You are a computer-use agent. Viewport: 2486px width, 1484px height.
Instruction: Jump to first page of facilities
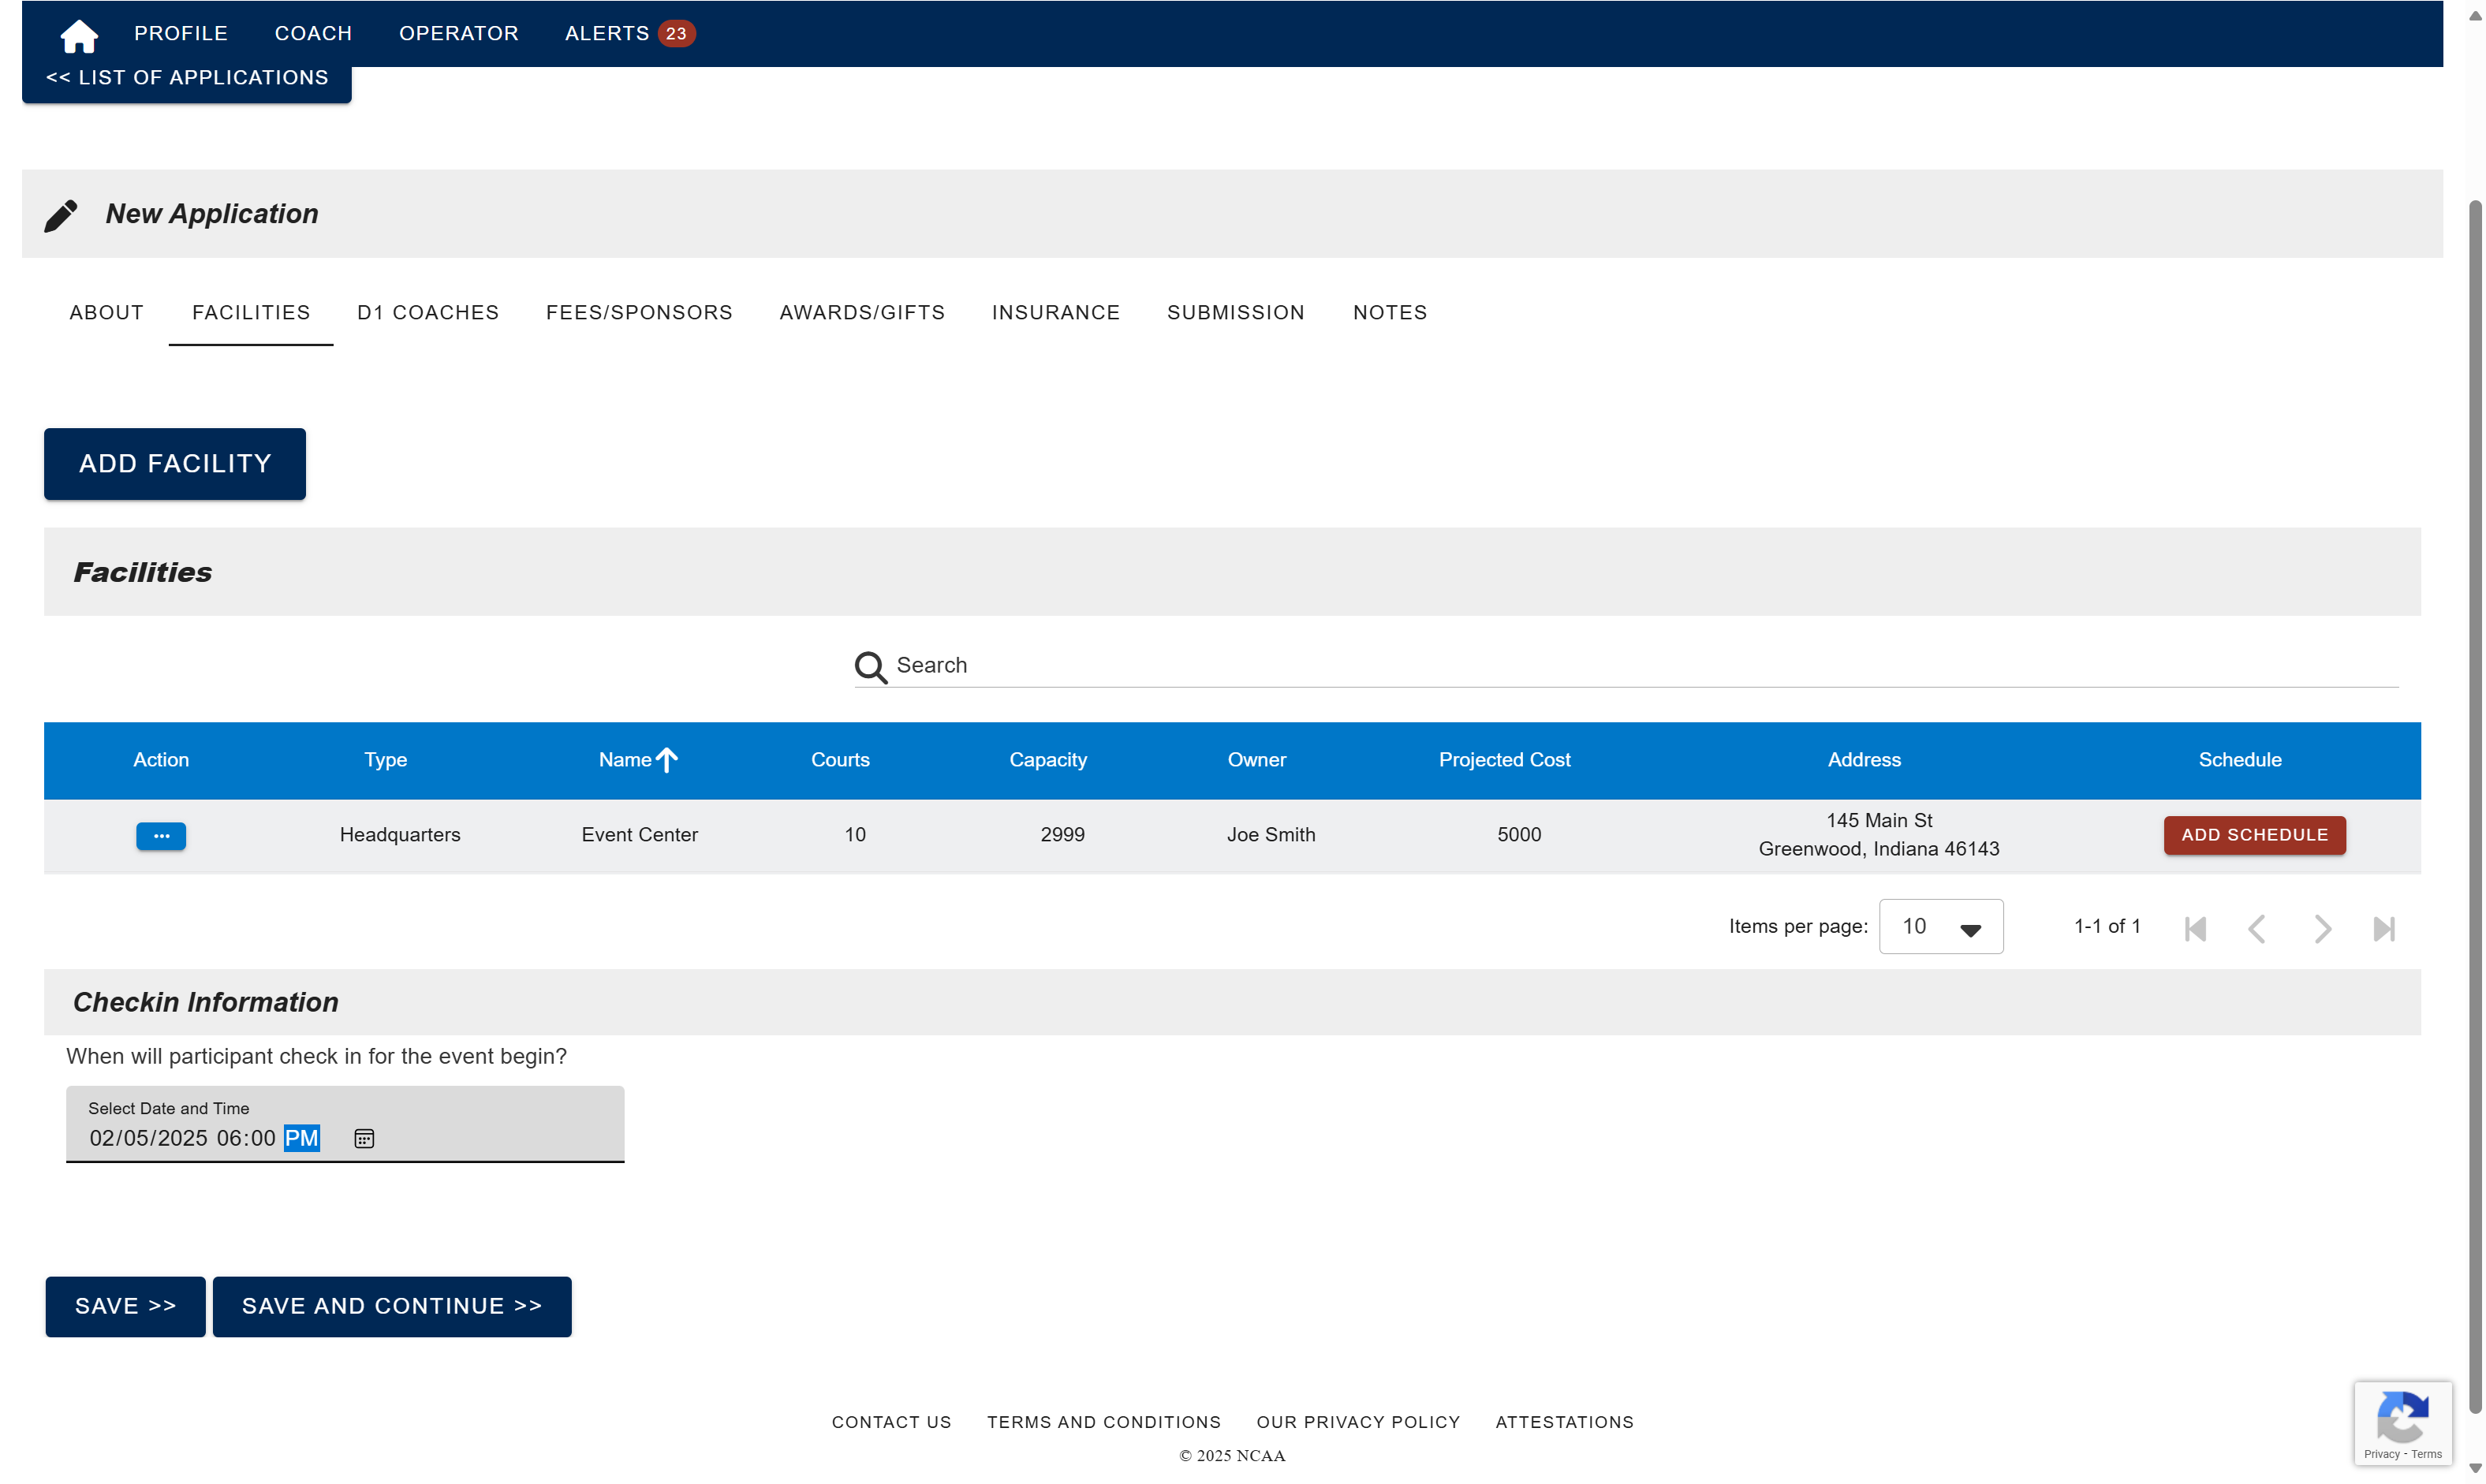2195,928
